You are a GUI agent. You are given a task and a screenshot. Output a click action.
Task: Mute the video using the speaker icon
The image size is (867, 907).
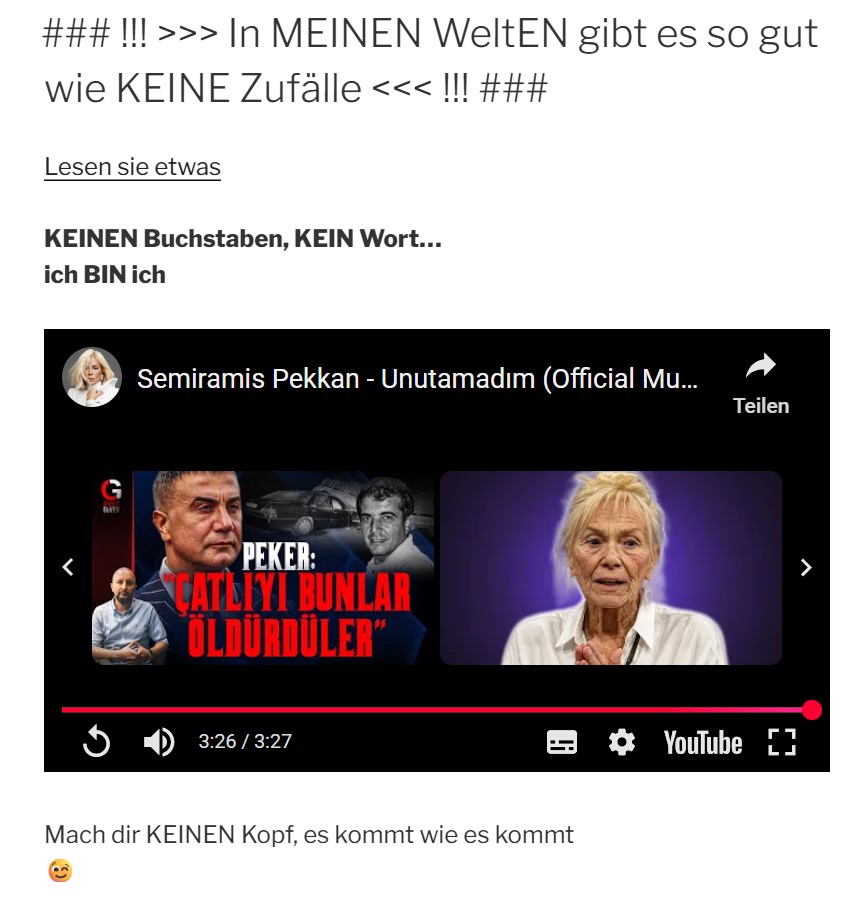[158, 742]
